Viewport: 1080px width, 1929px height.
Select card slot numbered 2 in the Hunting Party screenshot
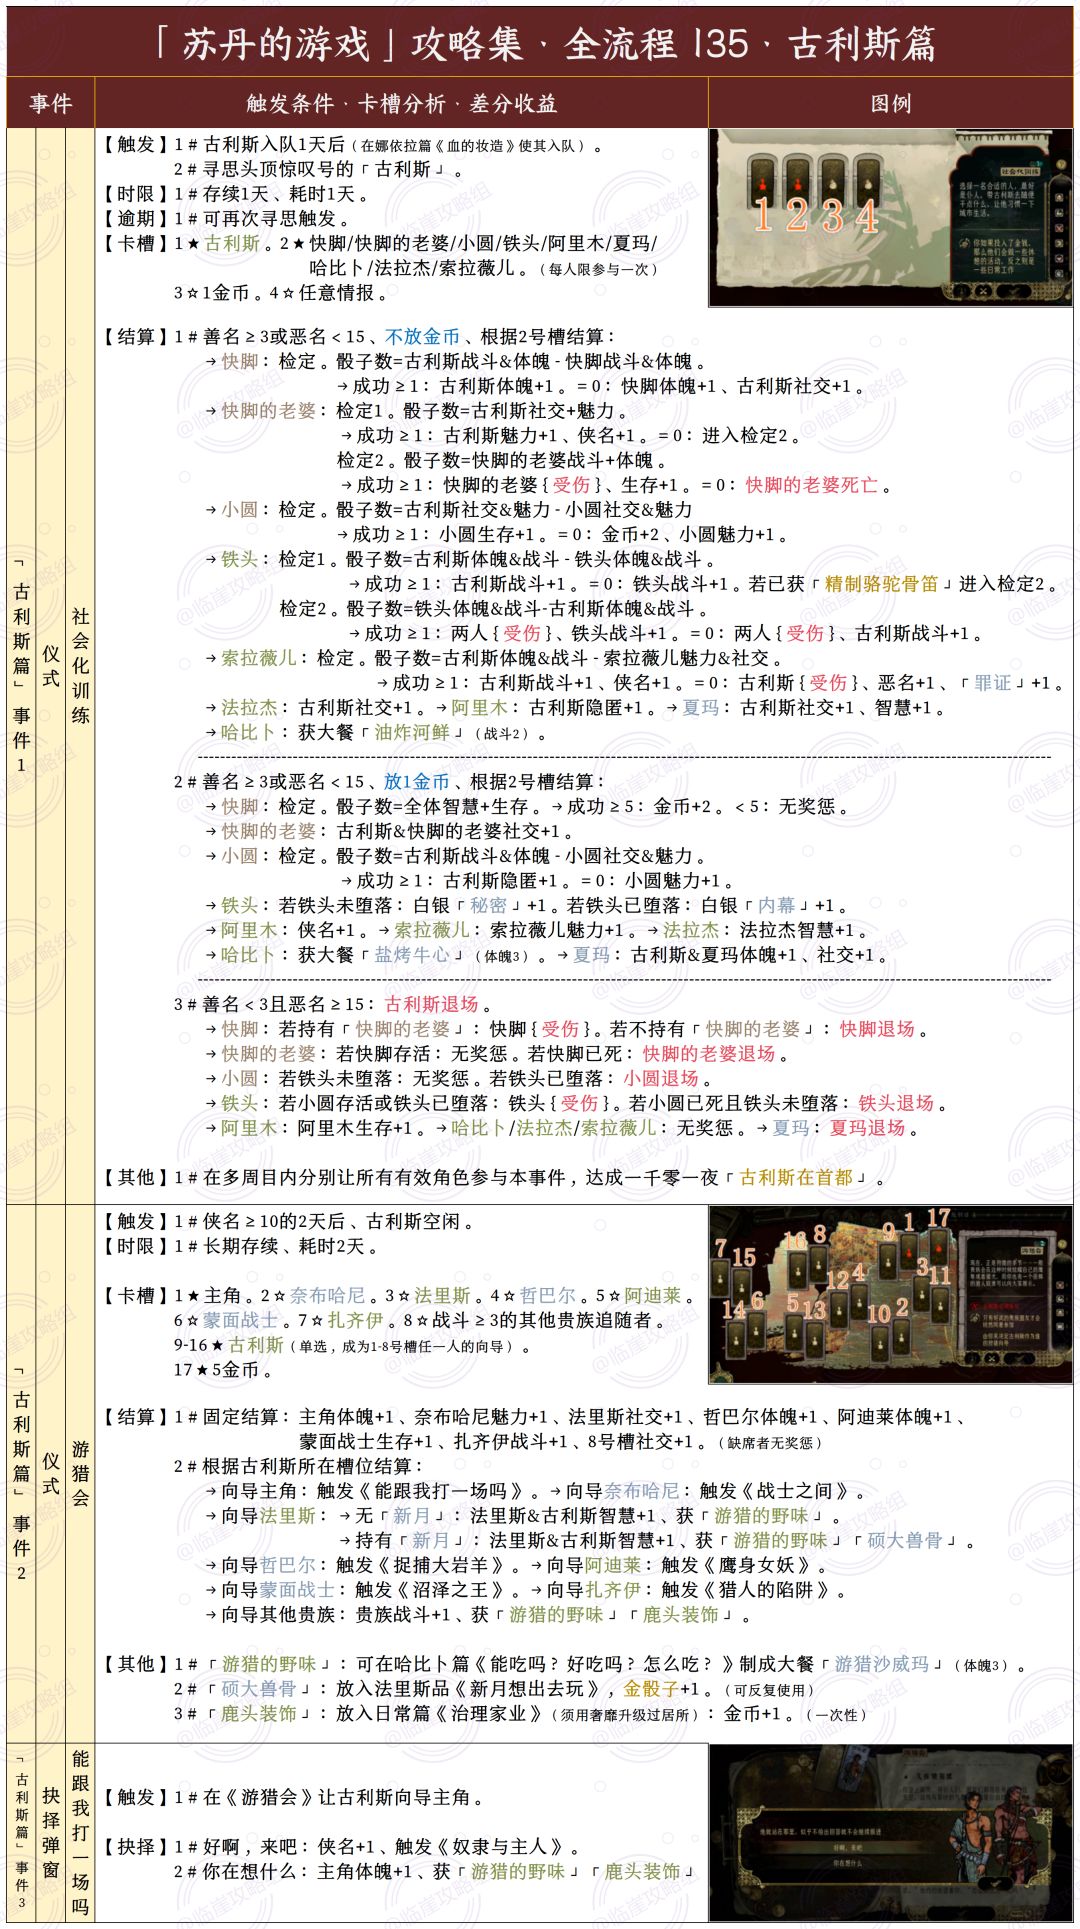click(901, 1337)
